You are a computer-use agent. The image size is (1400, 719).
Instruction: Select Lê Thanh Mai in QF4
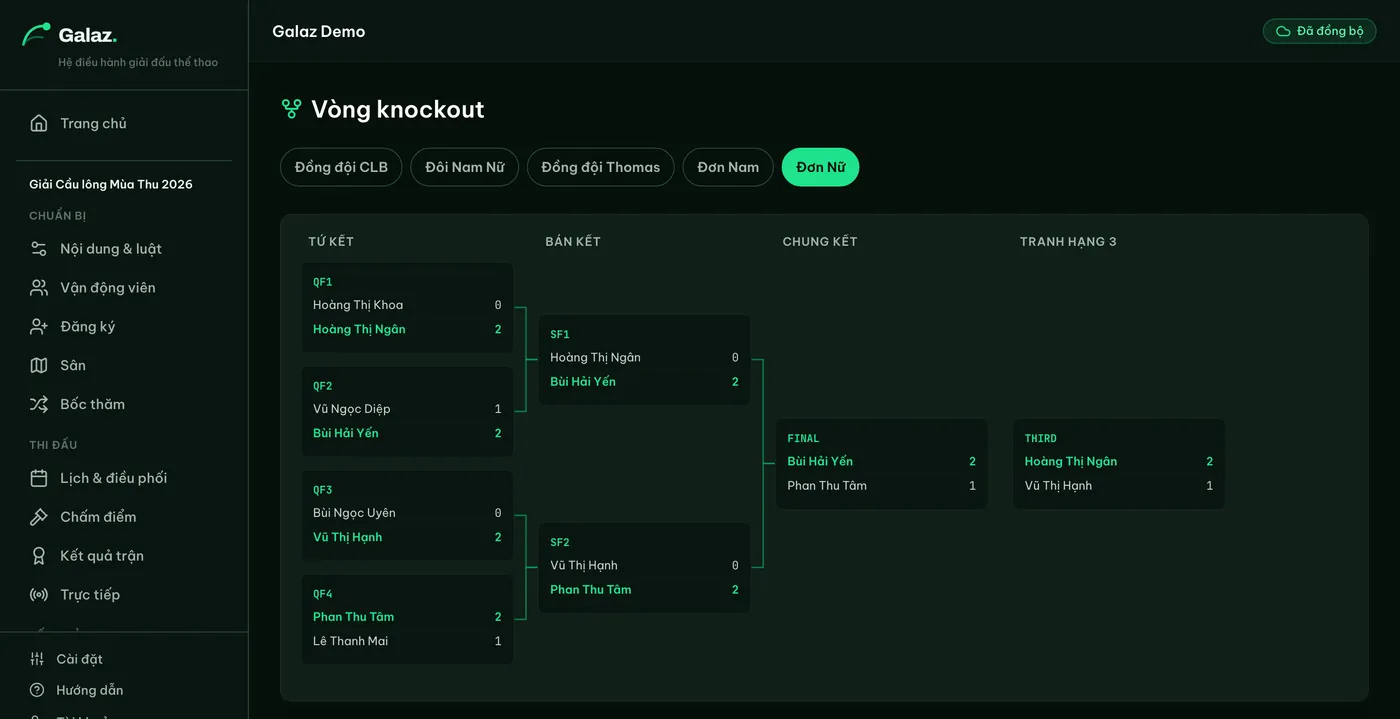pyautogui.click(x=350, y=641)
